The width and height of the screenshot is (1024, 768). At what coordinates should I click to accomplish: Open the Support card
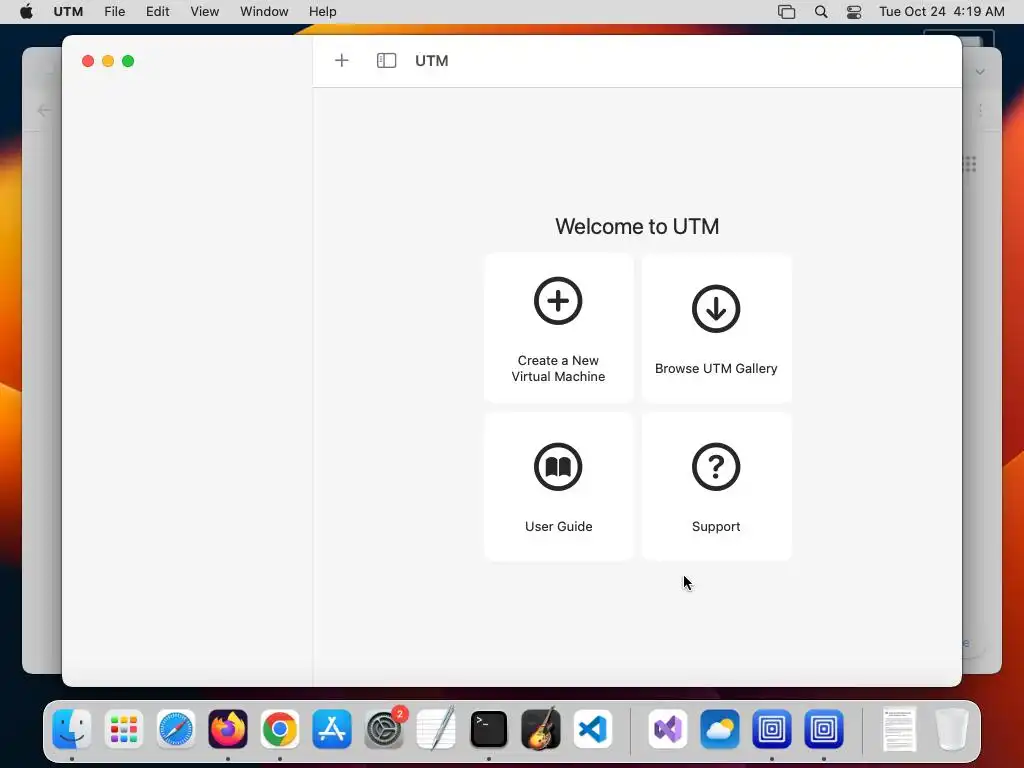[716, 487]
